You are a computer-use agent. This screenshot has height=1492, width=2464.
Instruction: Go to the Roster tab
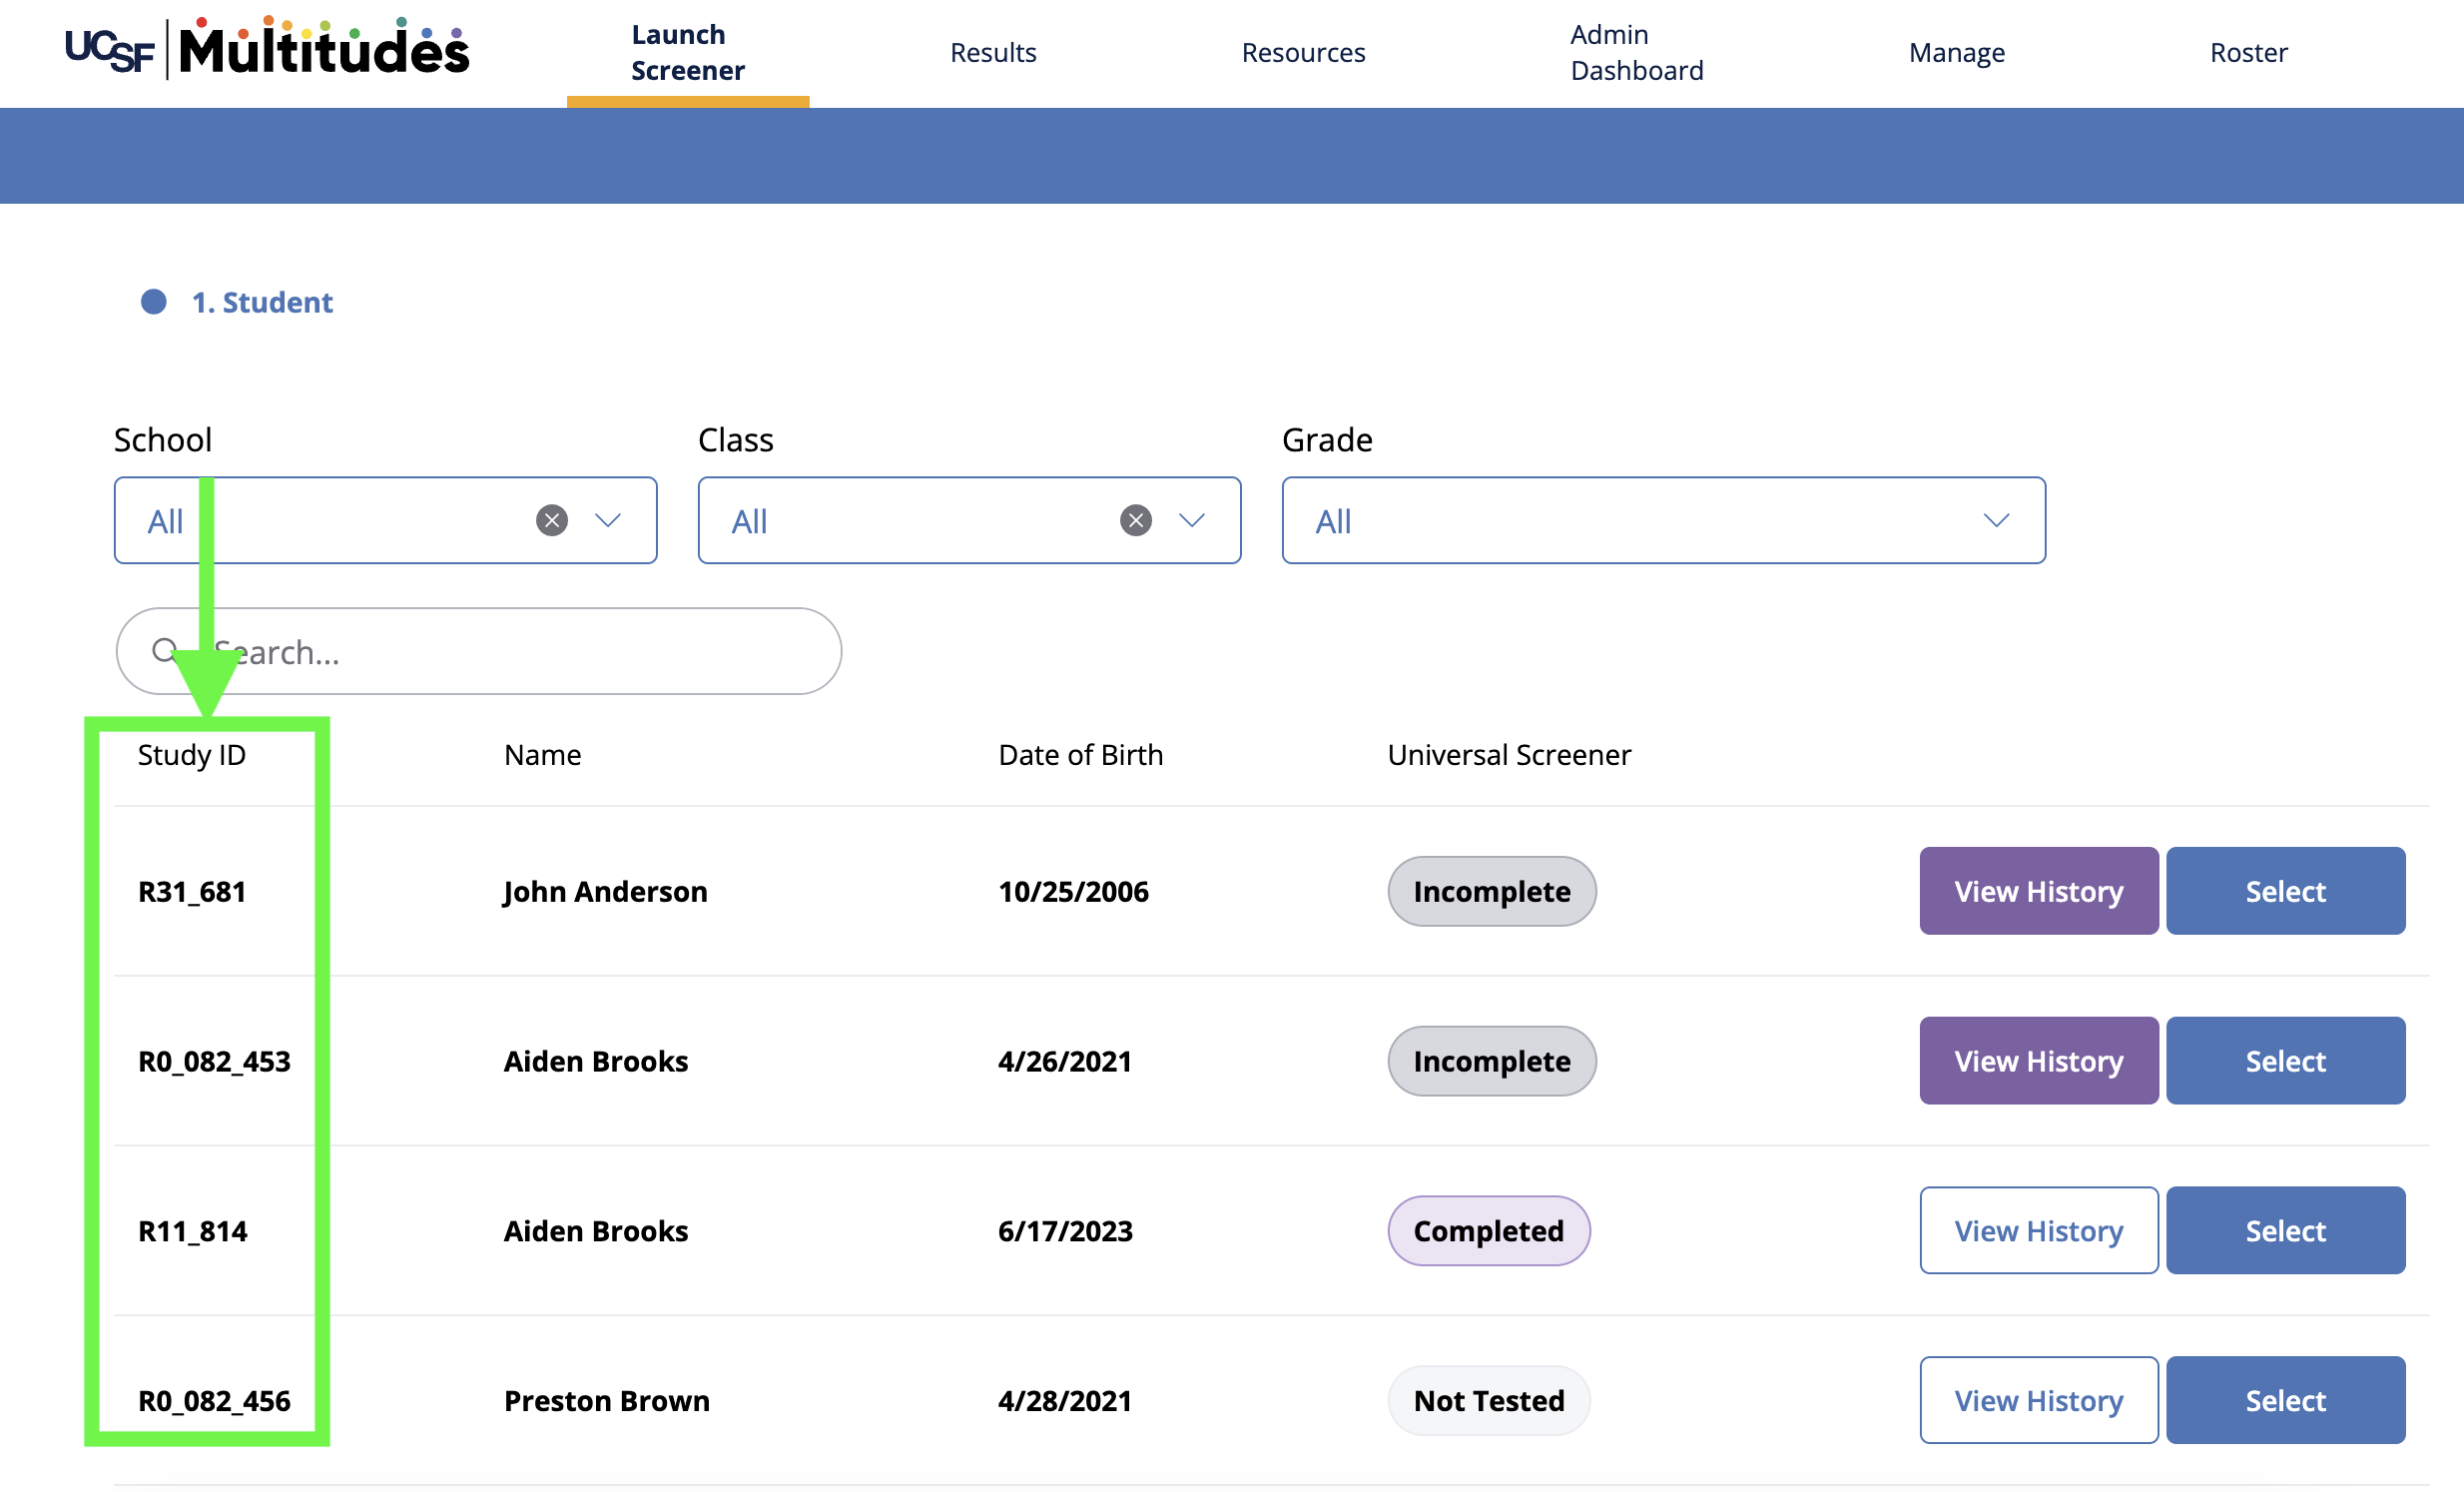pyautogui.click(x=2247, y=52)
